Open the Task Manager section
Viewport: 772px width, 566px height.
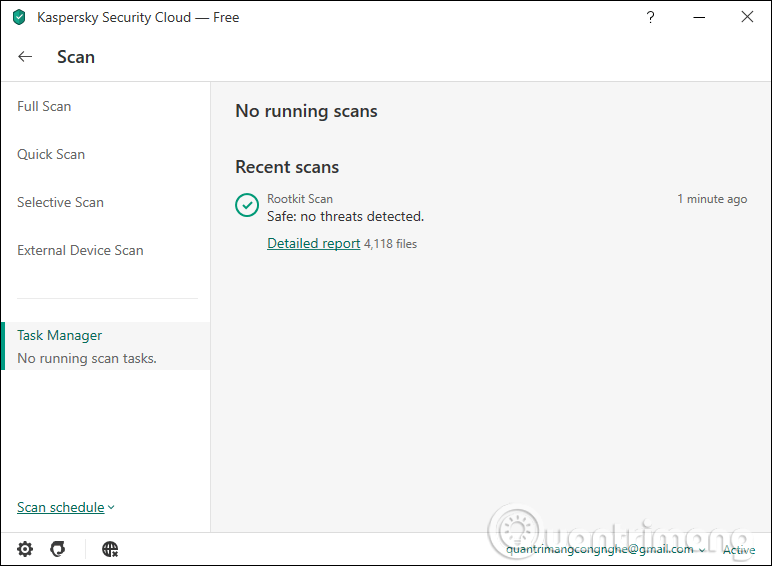tap(105, 346)
